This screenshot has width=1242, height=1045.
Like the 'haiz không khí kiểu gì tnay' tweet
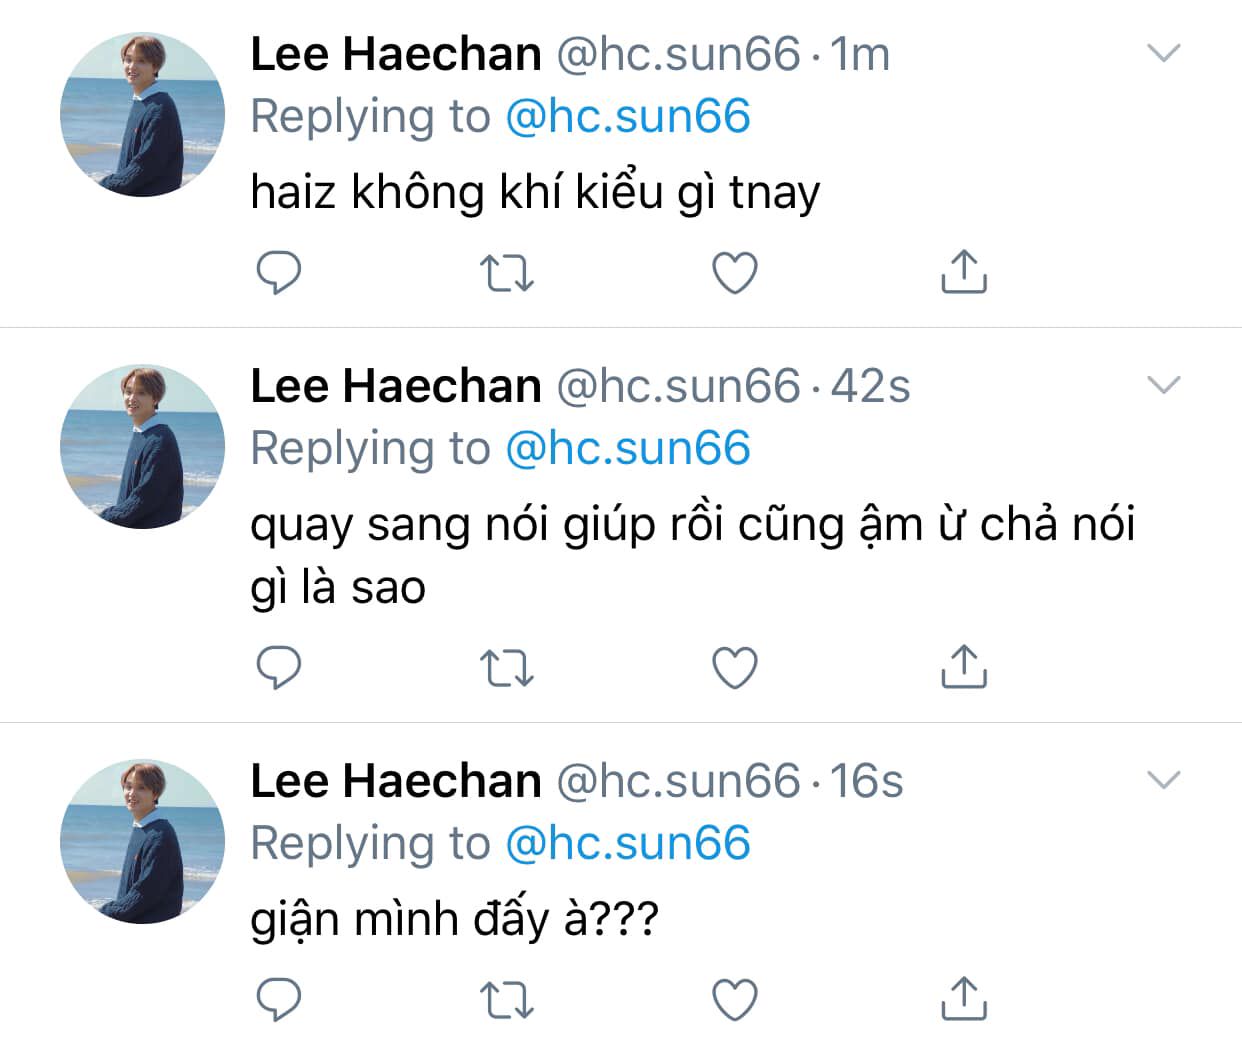tap(735, 272)
